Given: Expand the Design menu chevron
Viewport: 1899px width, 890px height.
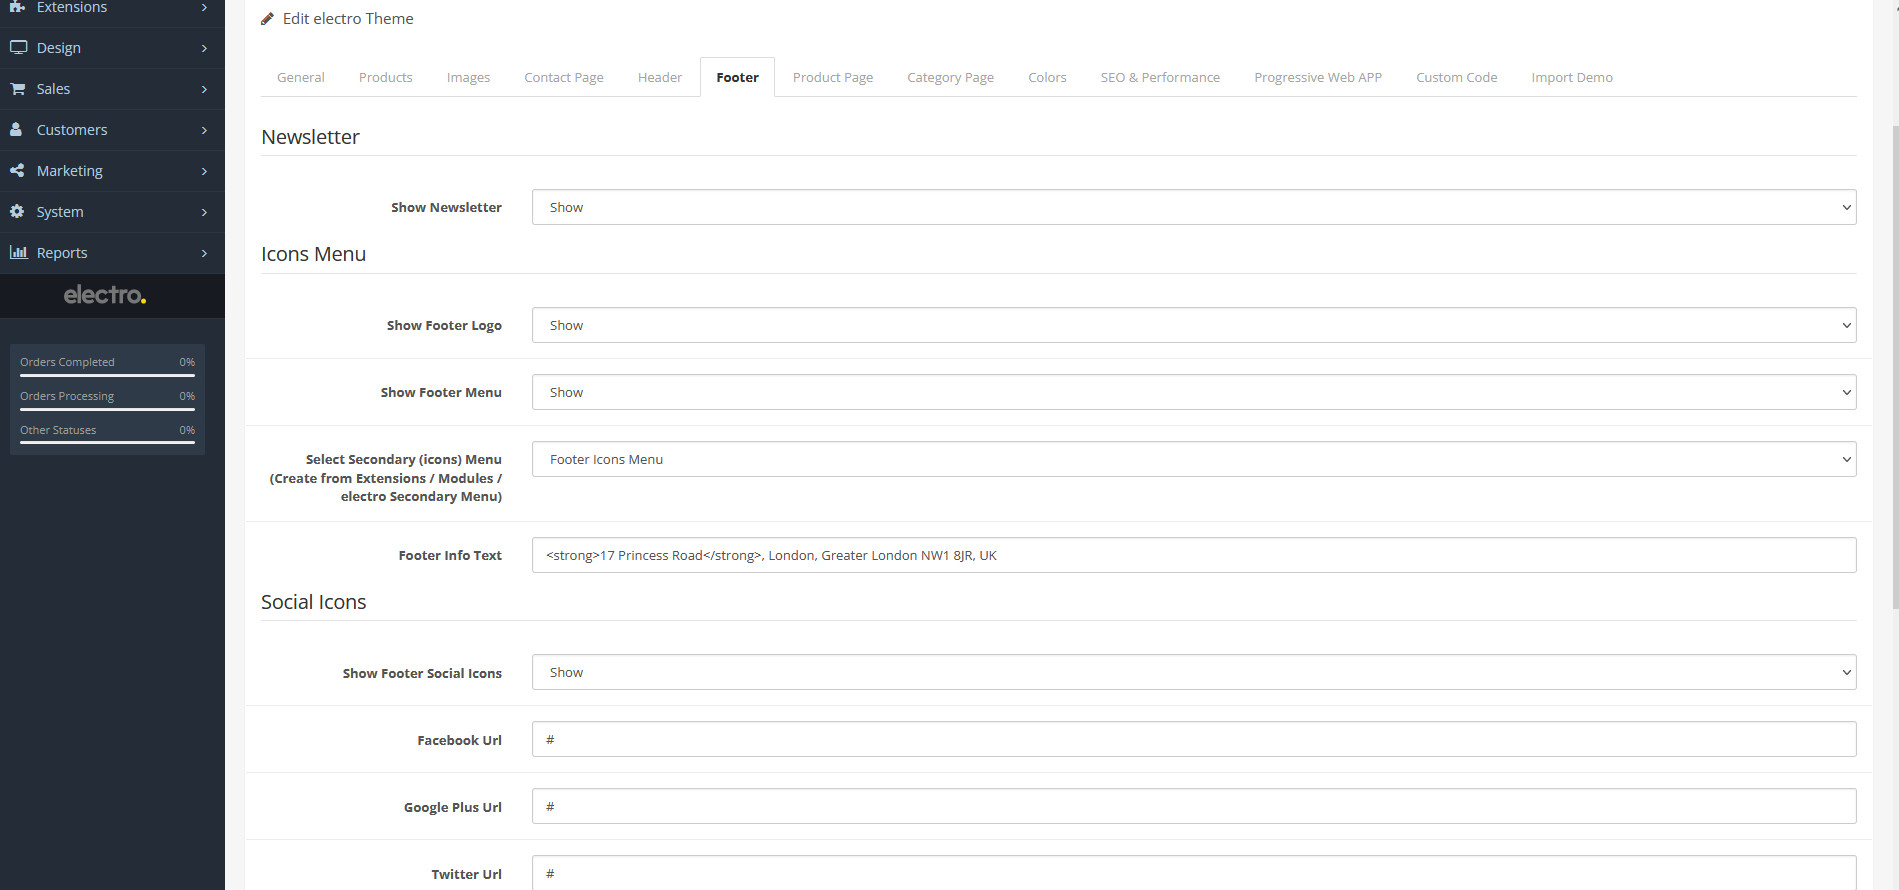Looking at the screenshot, I should tap(204, 48).
